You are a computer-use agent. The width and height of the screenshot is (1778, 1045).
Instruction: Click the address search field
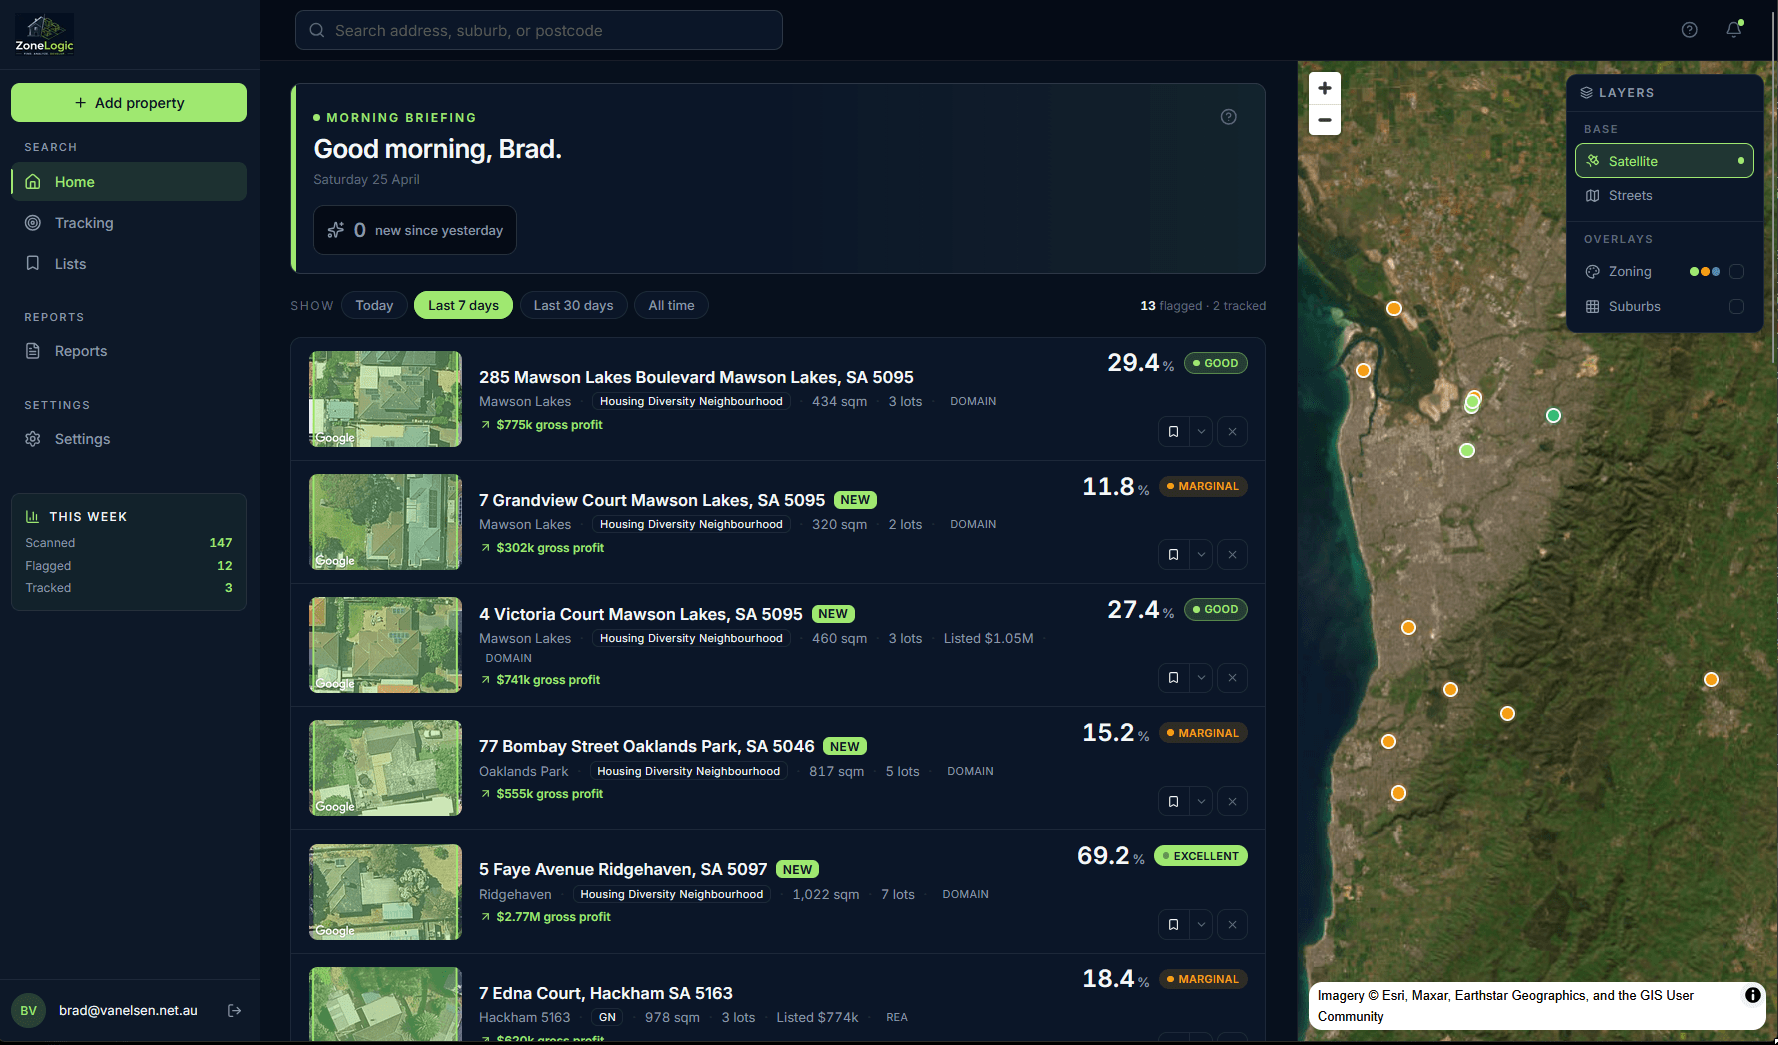tap(538, 30)
